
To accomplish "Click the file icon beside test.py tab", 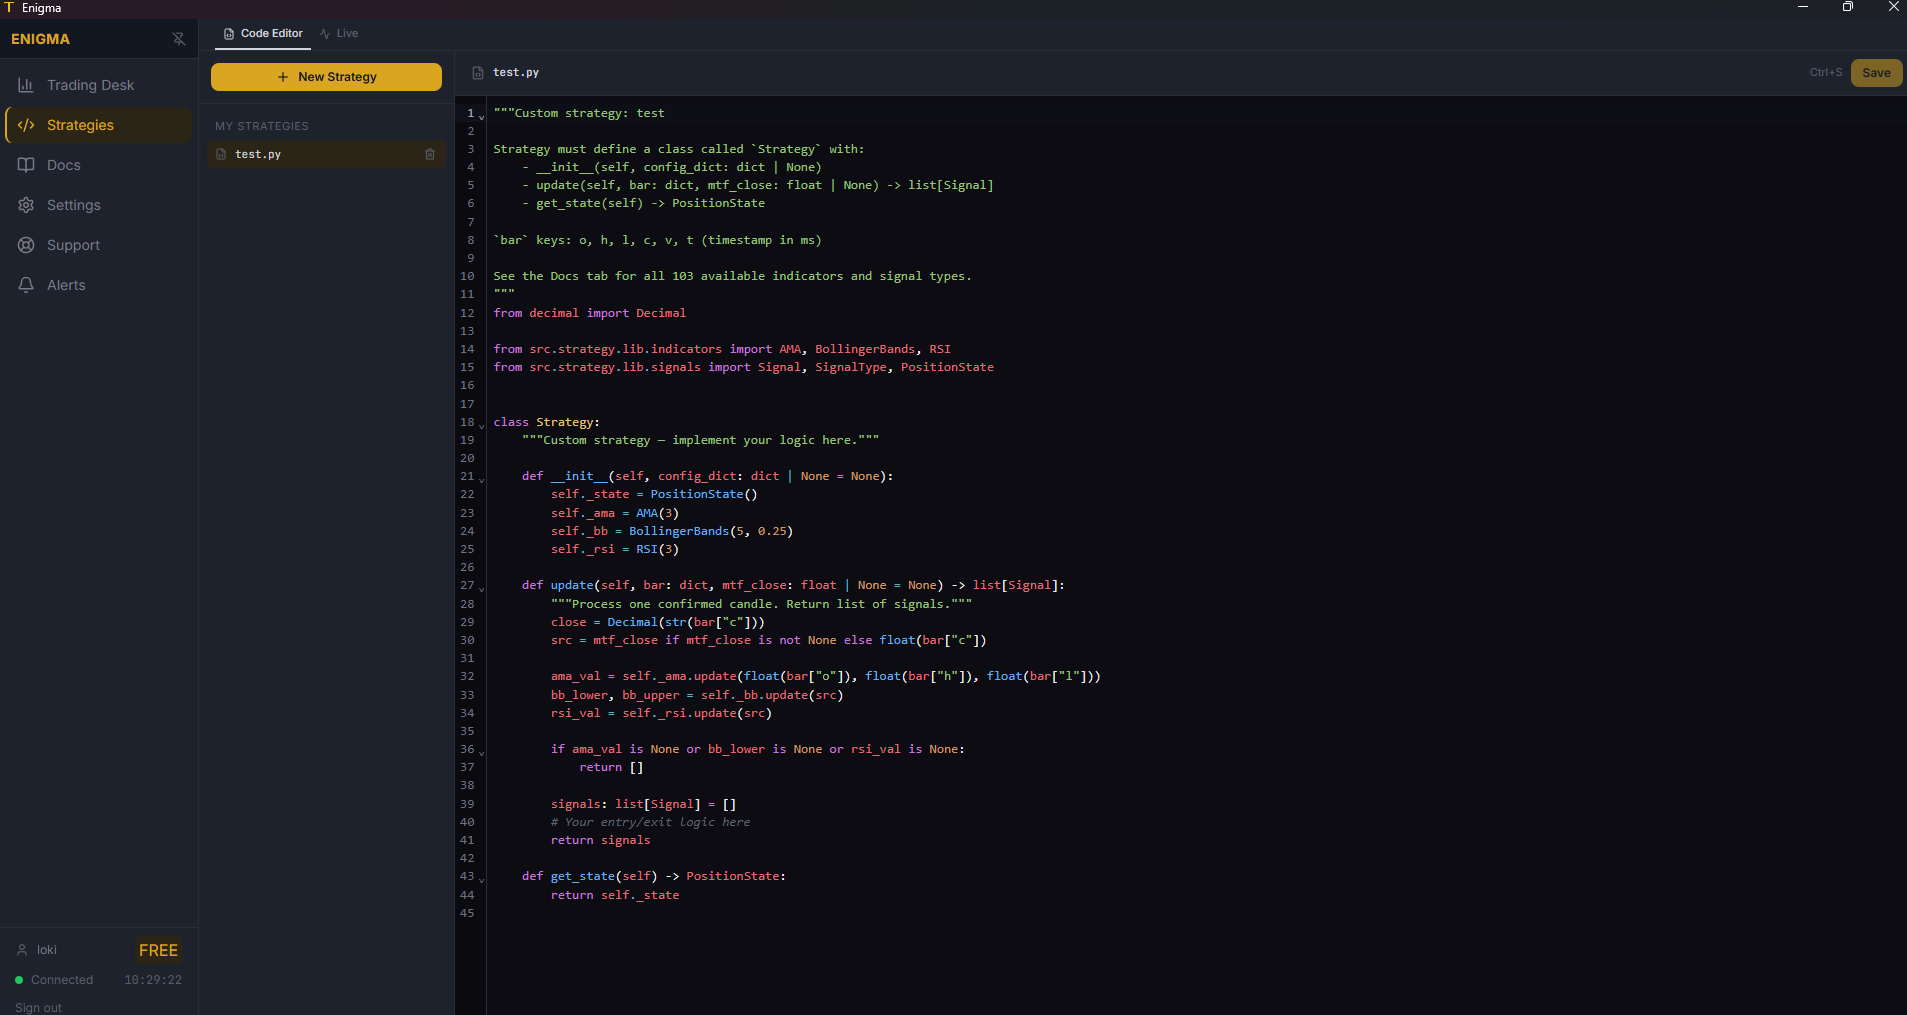I will pyautogui.click(x=478, y=72).
